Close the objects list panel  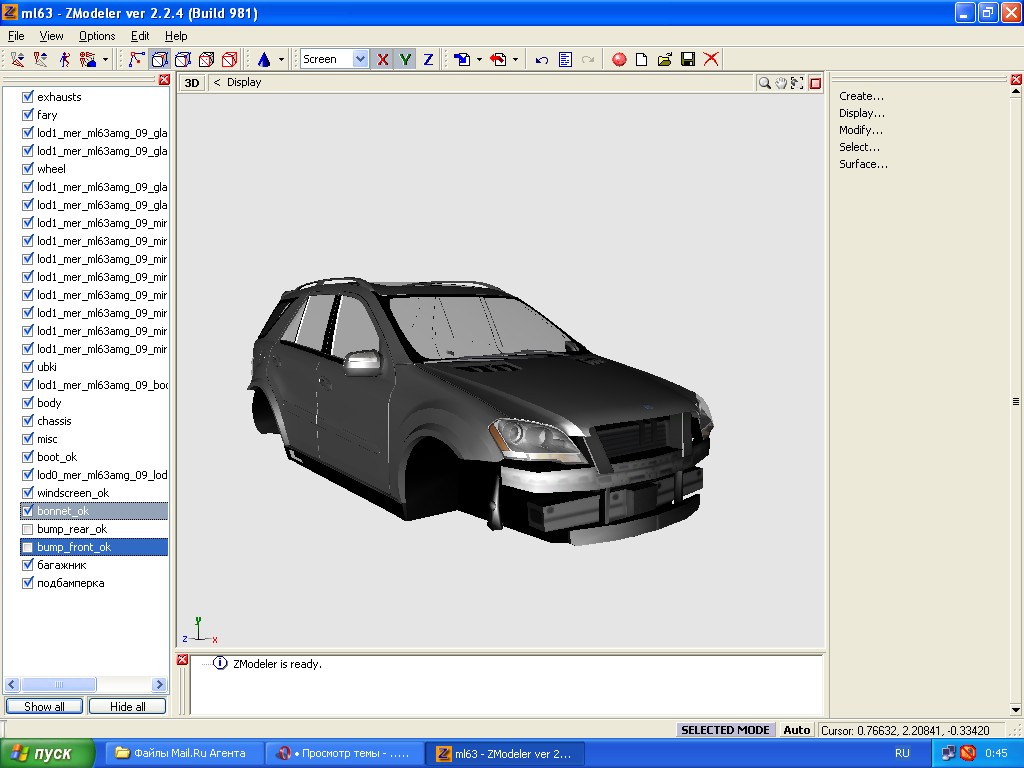point(164,80)
